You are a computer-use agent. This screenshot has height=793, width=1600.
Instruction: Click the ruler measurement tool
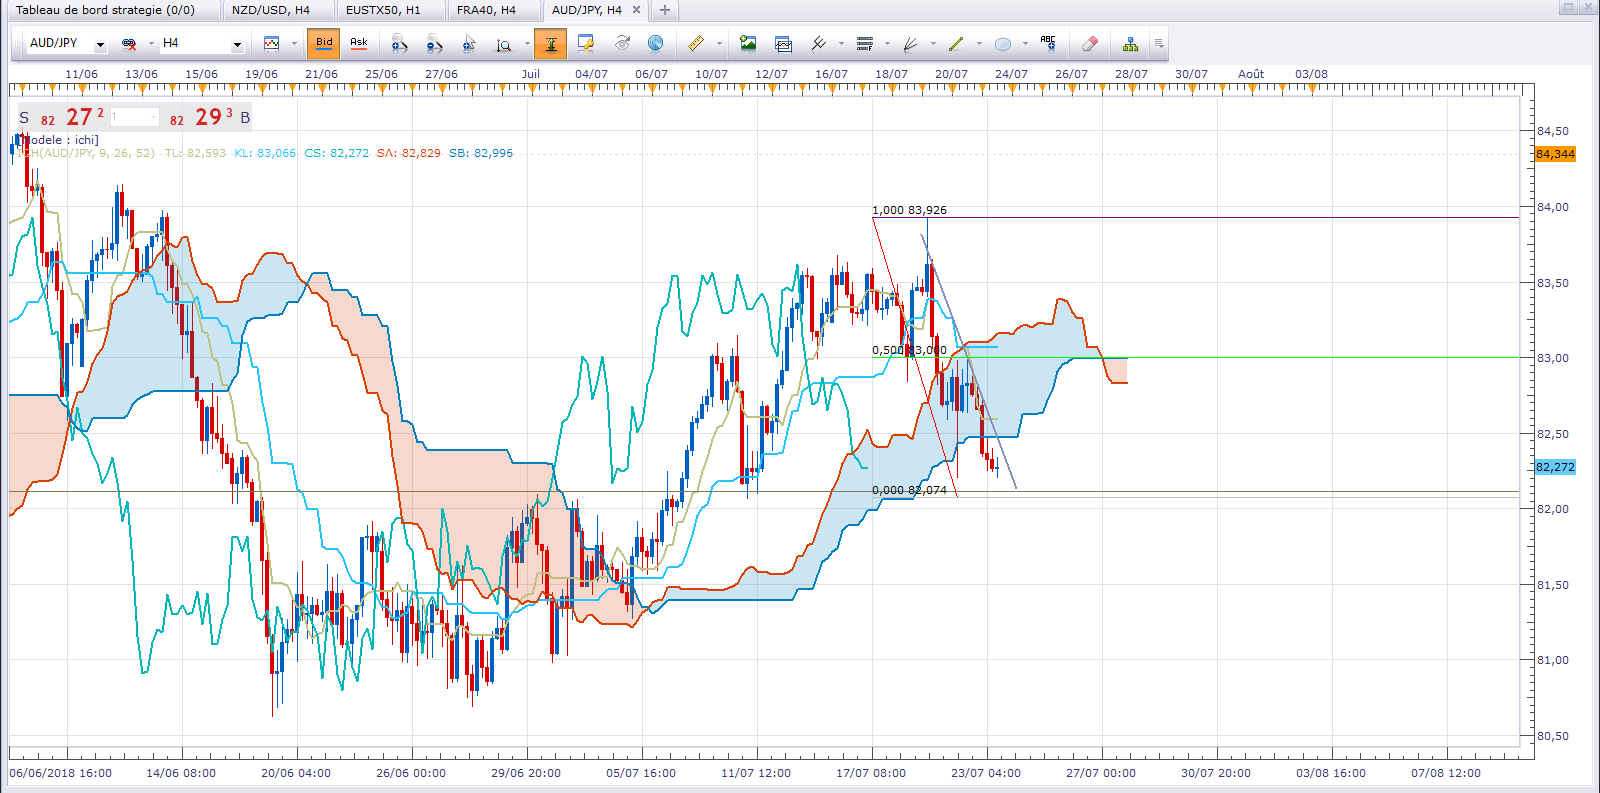[696, 43]
